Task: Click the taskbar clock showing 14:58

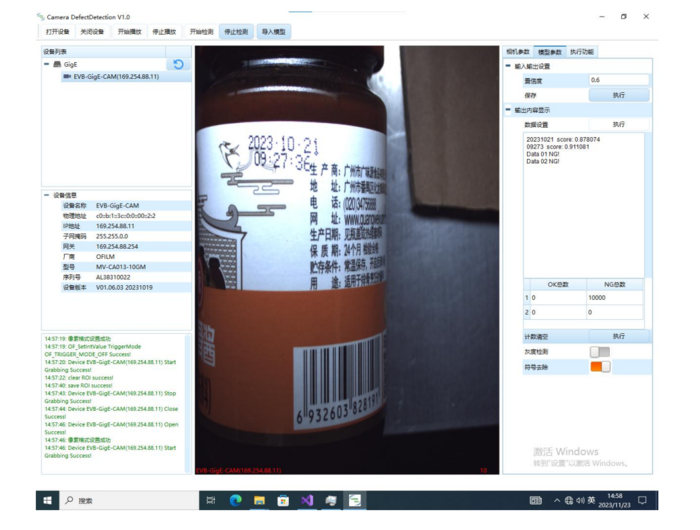Action: [614, 501]
